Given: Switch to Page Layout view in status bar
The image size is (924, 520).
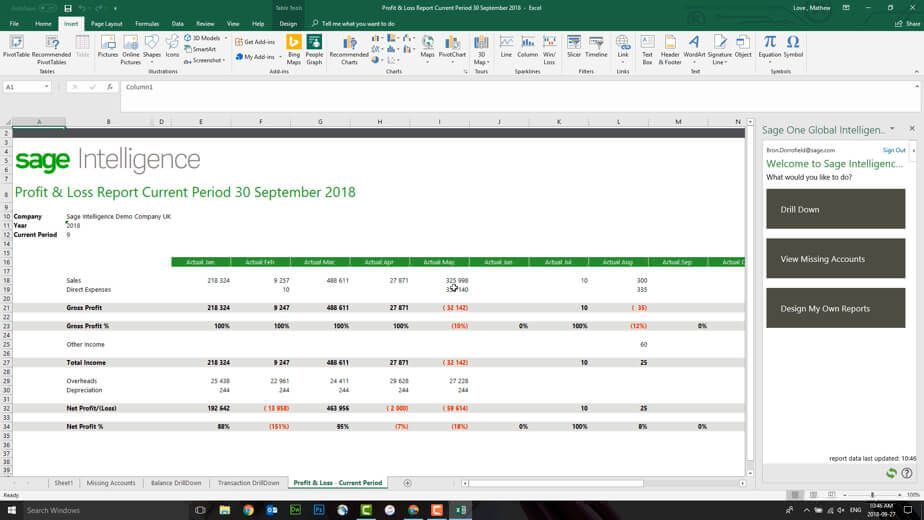Looking at the screenshot, I should (814, 495).
